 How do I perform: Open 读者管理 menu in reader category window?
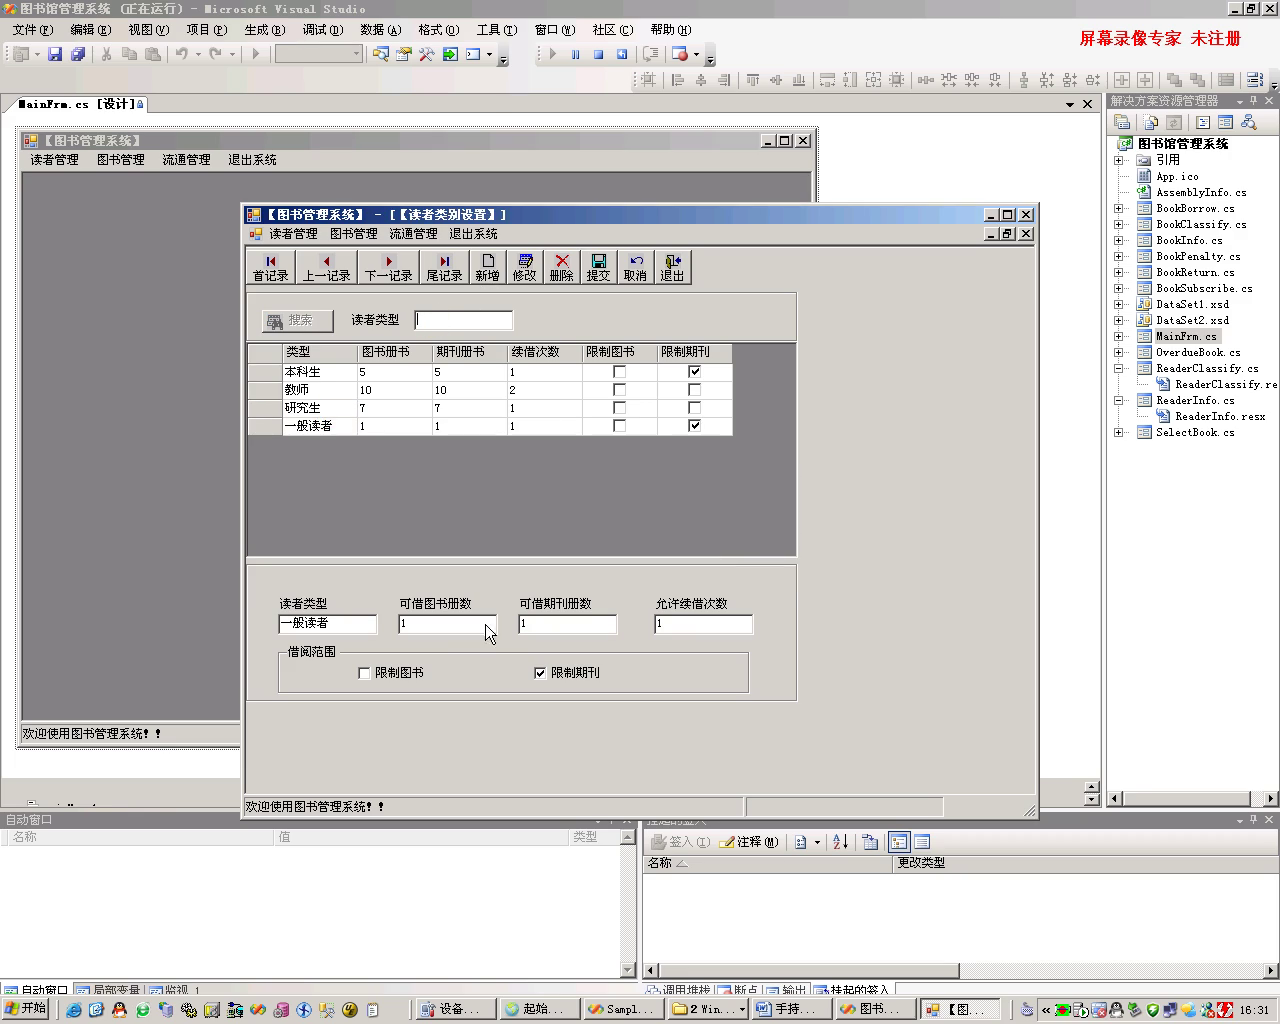coord(293,234)
